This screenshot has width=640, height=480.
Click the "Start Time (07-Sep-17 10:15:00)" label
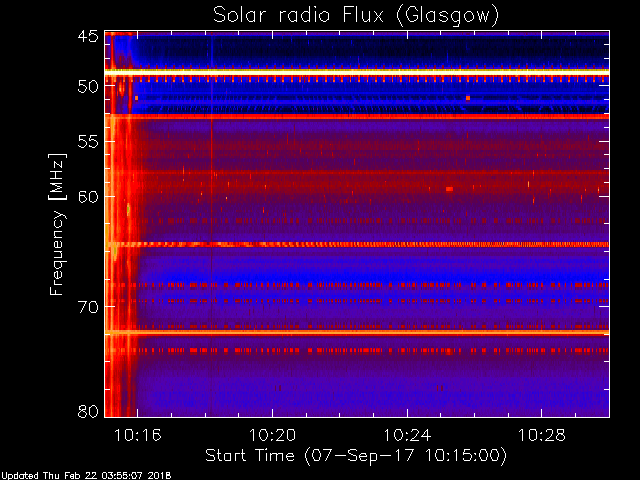(x=356, y=456)
